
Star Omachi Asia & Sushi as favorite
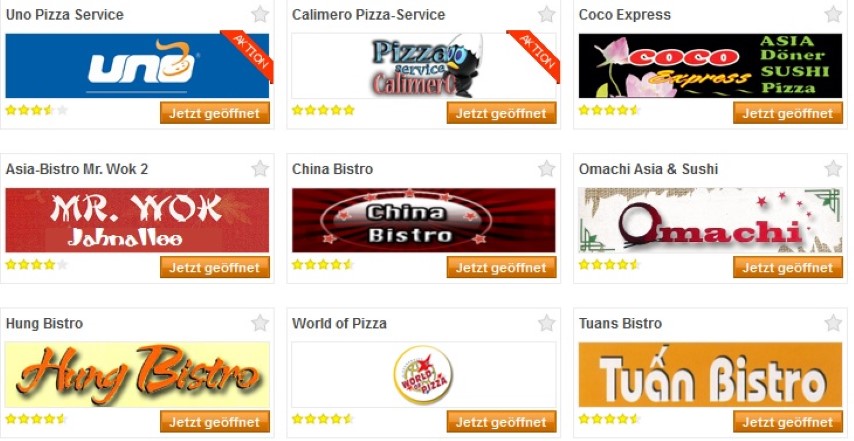pyautogui.click(x=833, y=168)
